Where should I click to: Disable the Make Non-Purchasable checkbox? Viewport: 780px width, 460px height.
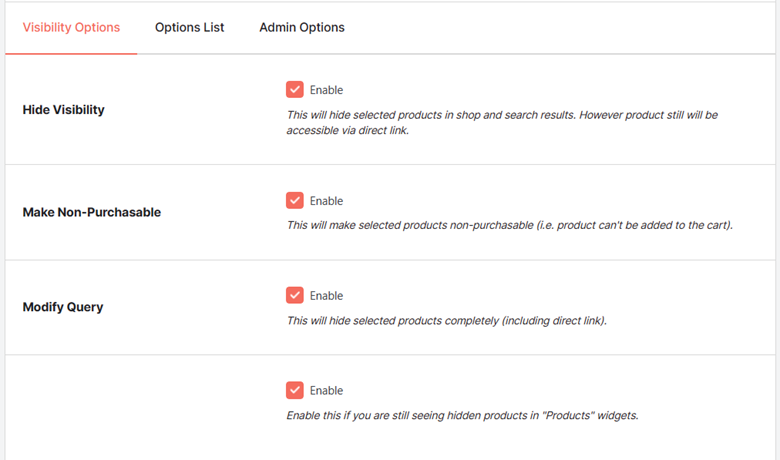point(294,201)
